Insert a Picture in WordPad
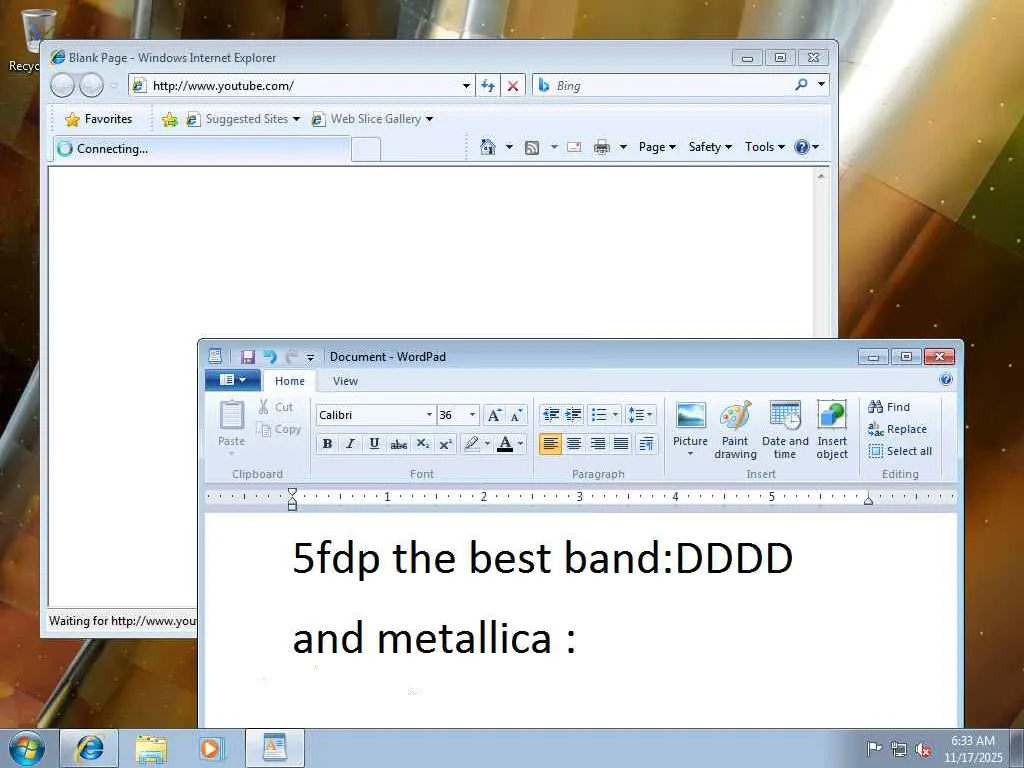Viewport: 1024px width, 768px height. coord(690,428)
